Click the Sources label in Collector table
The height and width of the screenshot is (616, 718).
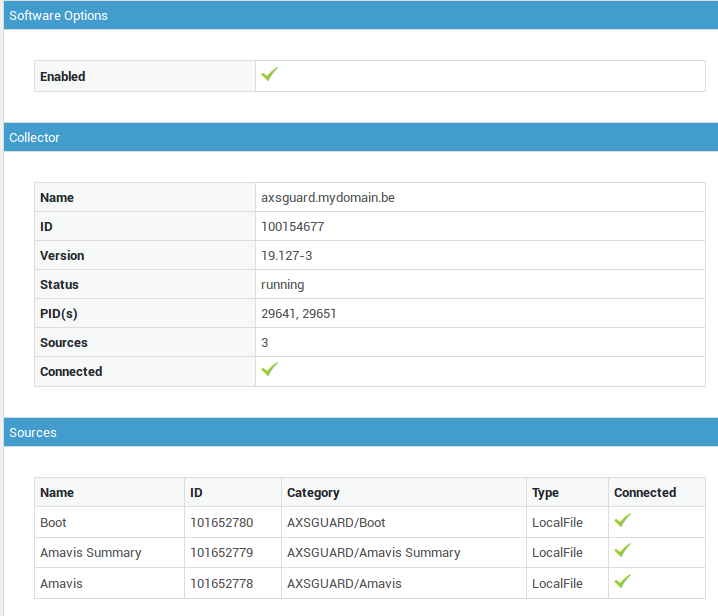point(64,343)
